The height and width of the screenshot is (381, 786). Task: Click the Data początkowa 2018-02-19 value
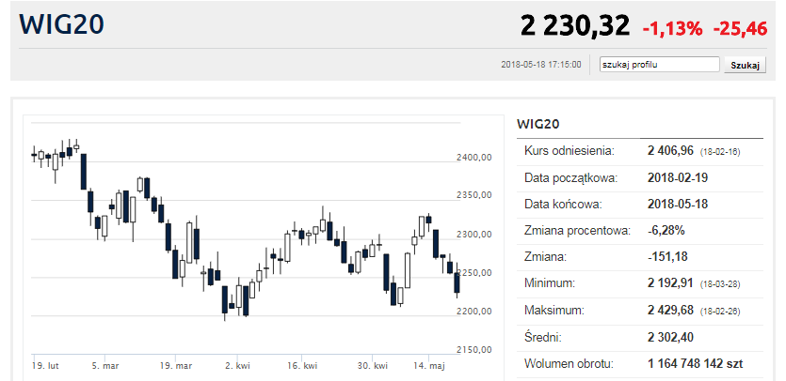[678, 178]
